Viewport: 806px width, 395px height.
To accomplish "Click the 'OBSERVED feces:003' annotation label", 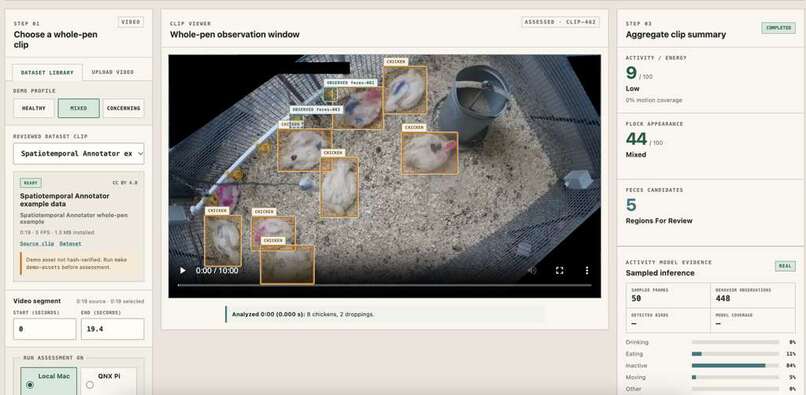I will pos(316,110).
